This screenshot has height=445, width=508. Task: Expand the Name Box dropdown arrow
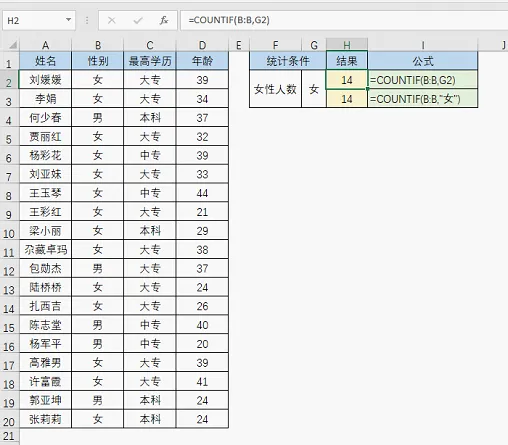[68, 20]
